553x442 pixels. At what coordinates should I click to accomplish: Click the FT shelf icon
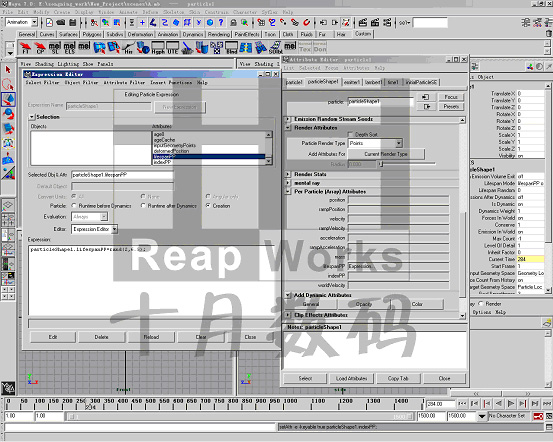[x=25, y=48]
